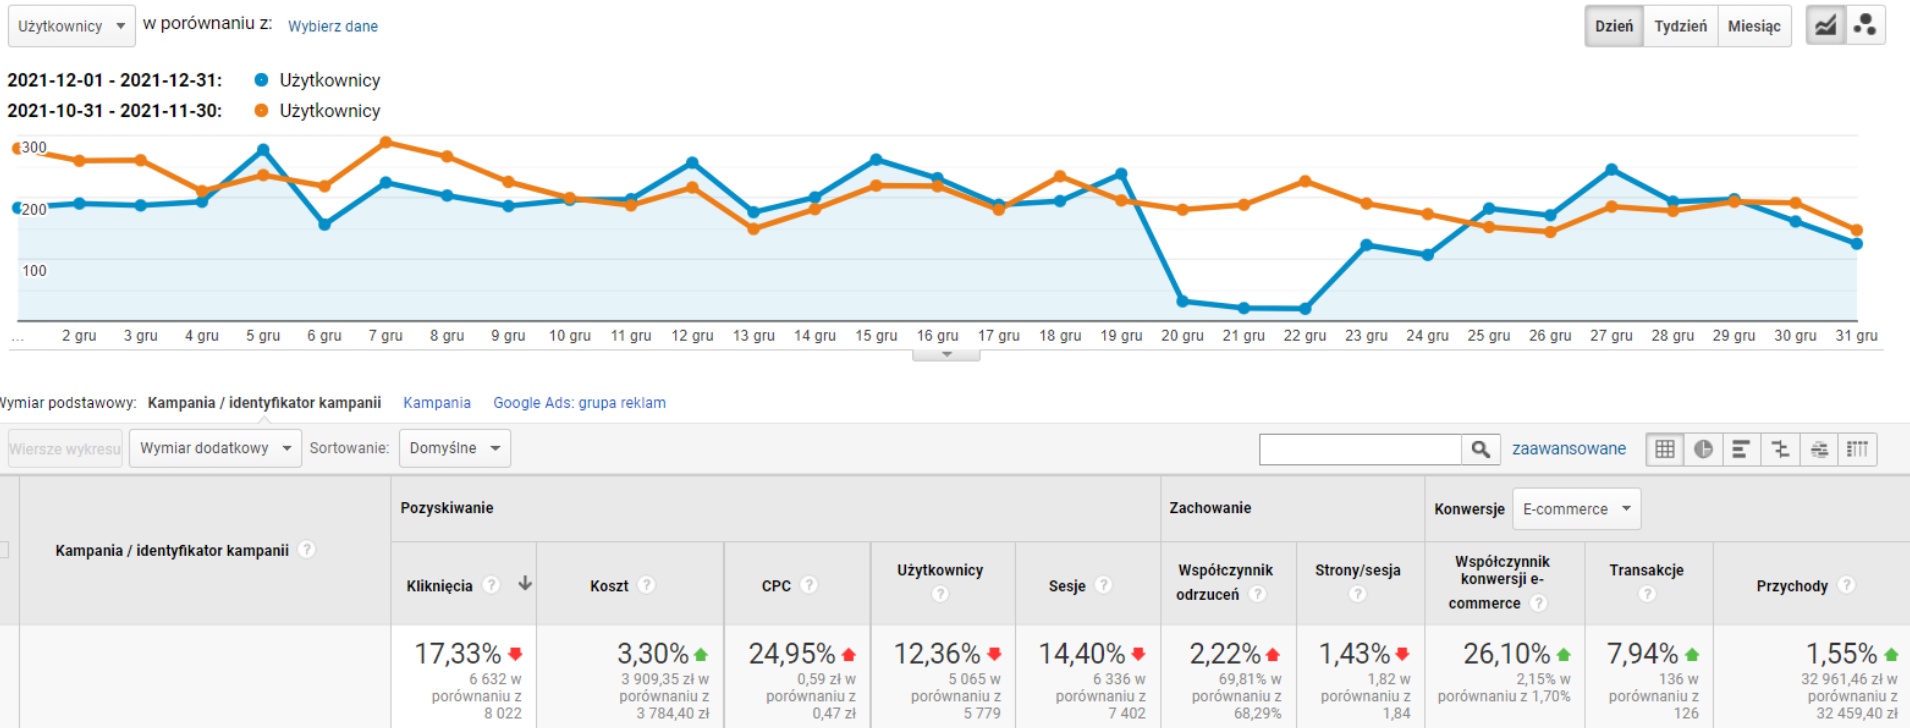Switch dimension to Google Ads: grupa reklam
This screenshot has height=728, width=1910.
579,403
